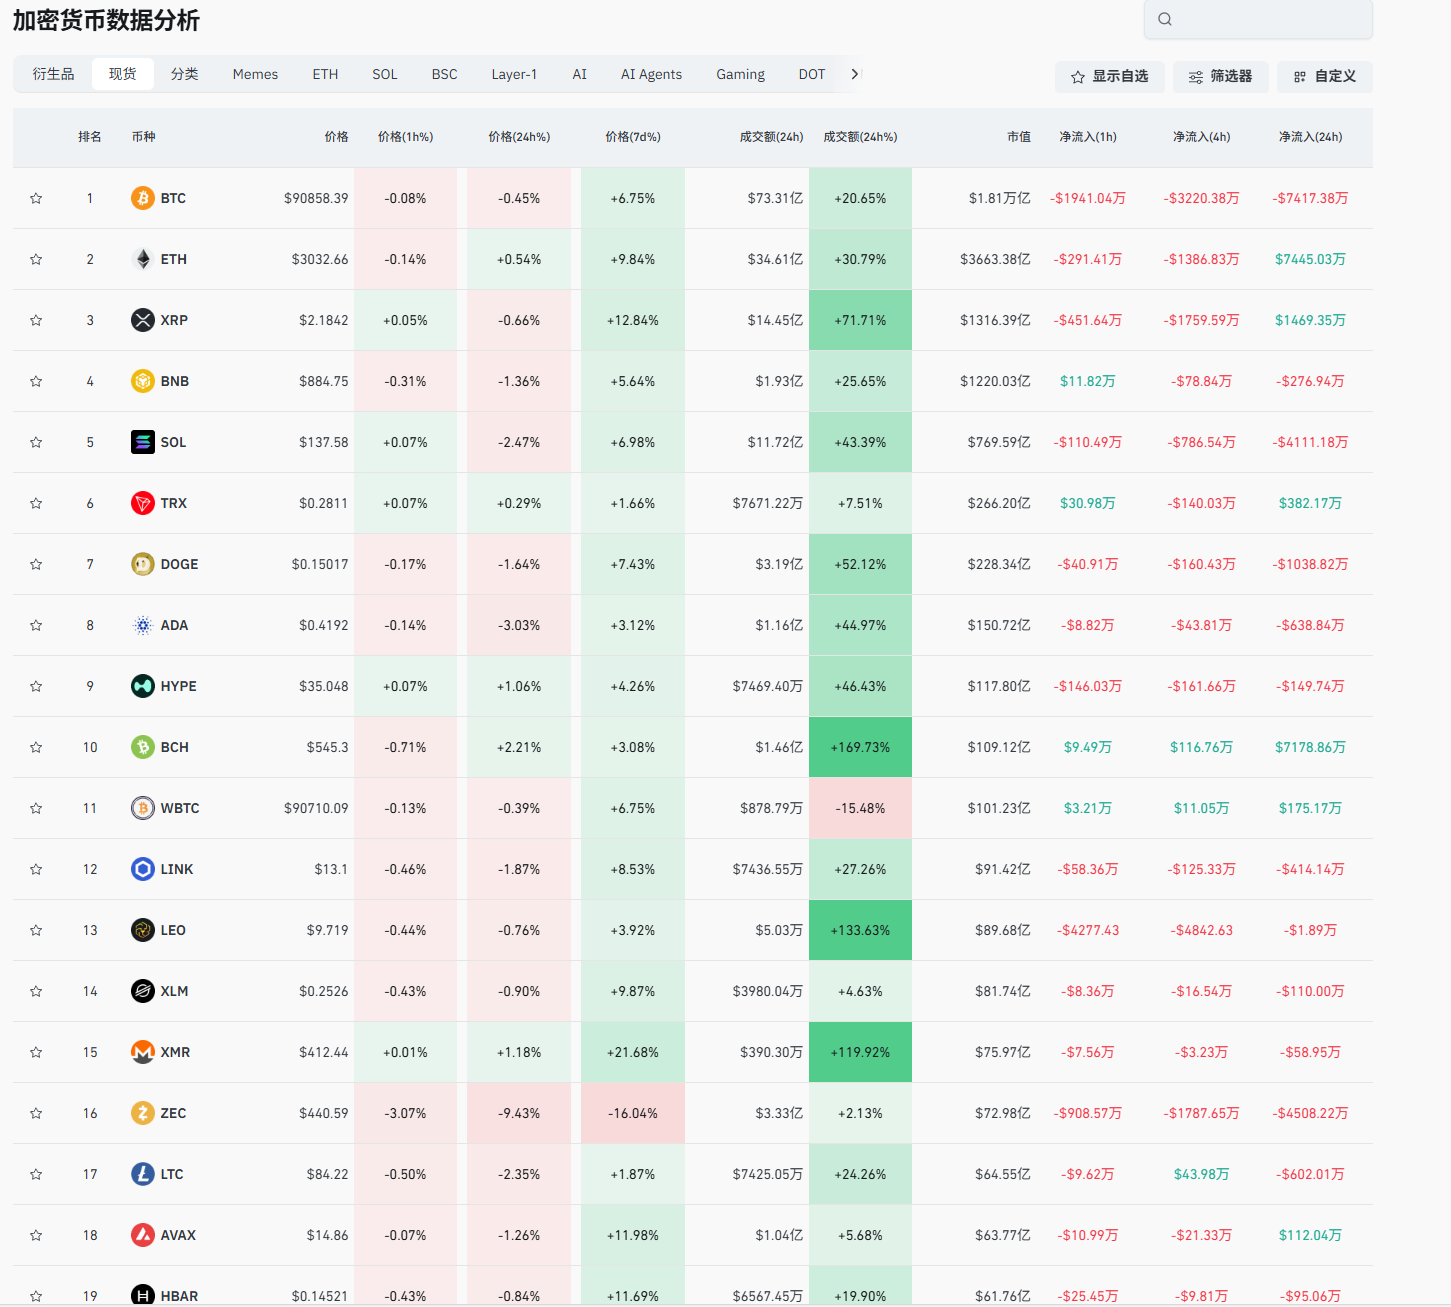Click BCH green +169.73% volume cell
This screenshot has height=1307, width=1451.
coord(860,747)
